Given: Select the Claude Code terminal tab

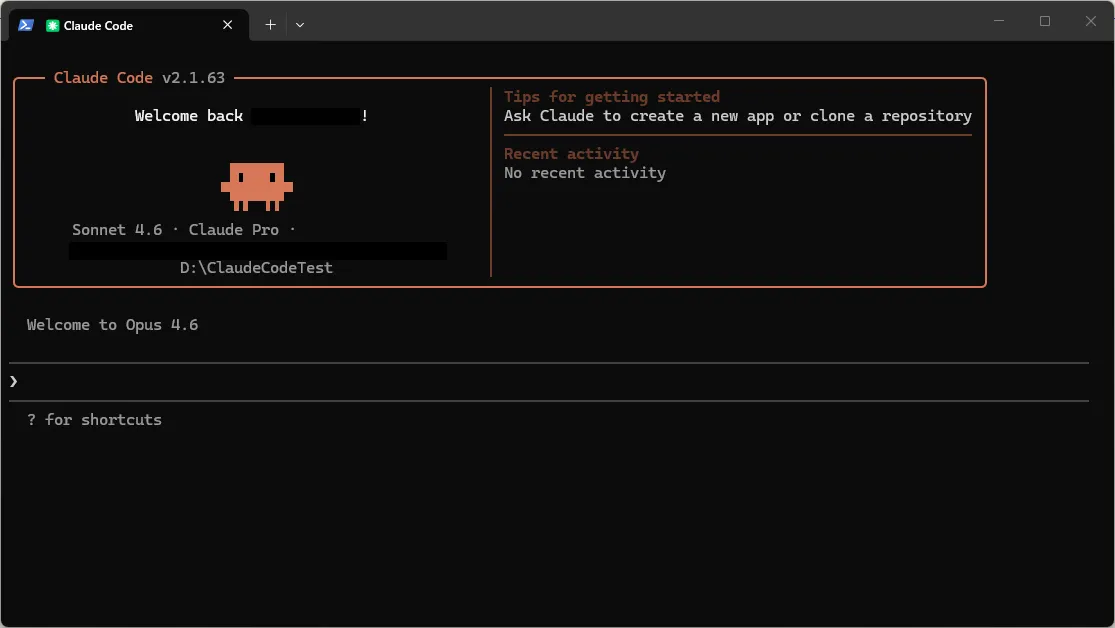Looking at the screenshot, I should click(129, 25).
